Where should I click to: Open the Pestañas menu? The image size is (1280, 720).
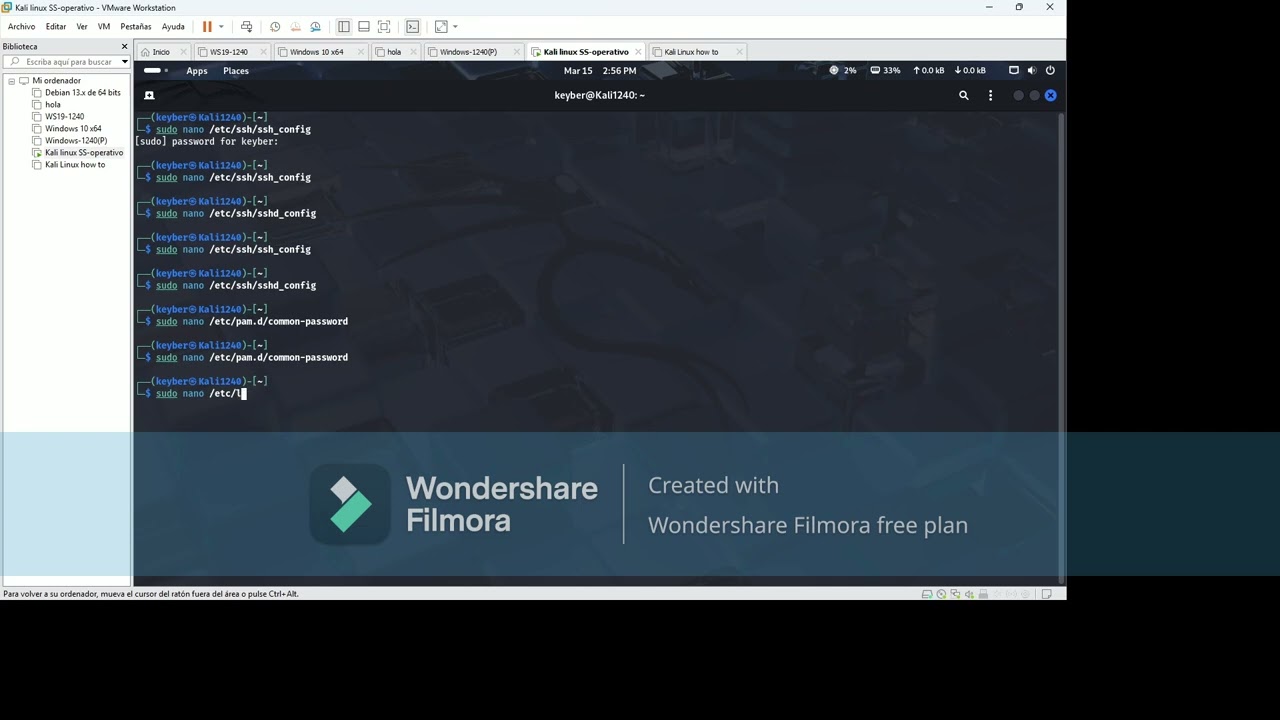point(136,27)
